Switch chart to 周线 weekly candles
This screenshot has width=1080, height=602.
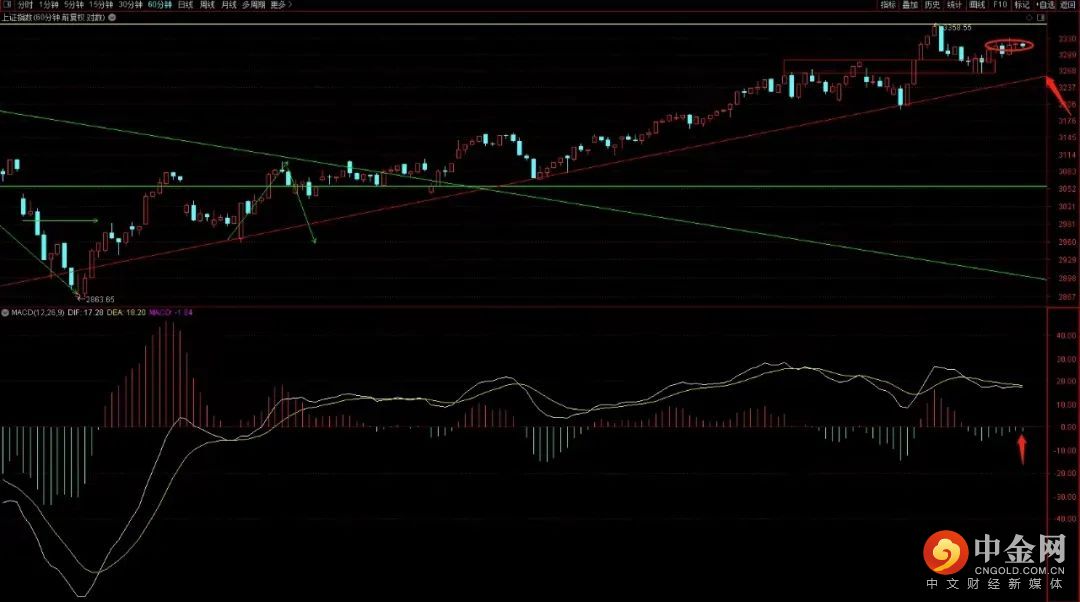[207, 5]
